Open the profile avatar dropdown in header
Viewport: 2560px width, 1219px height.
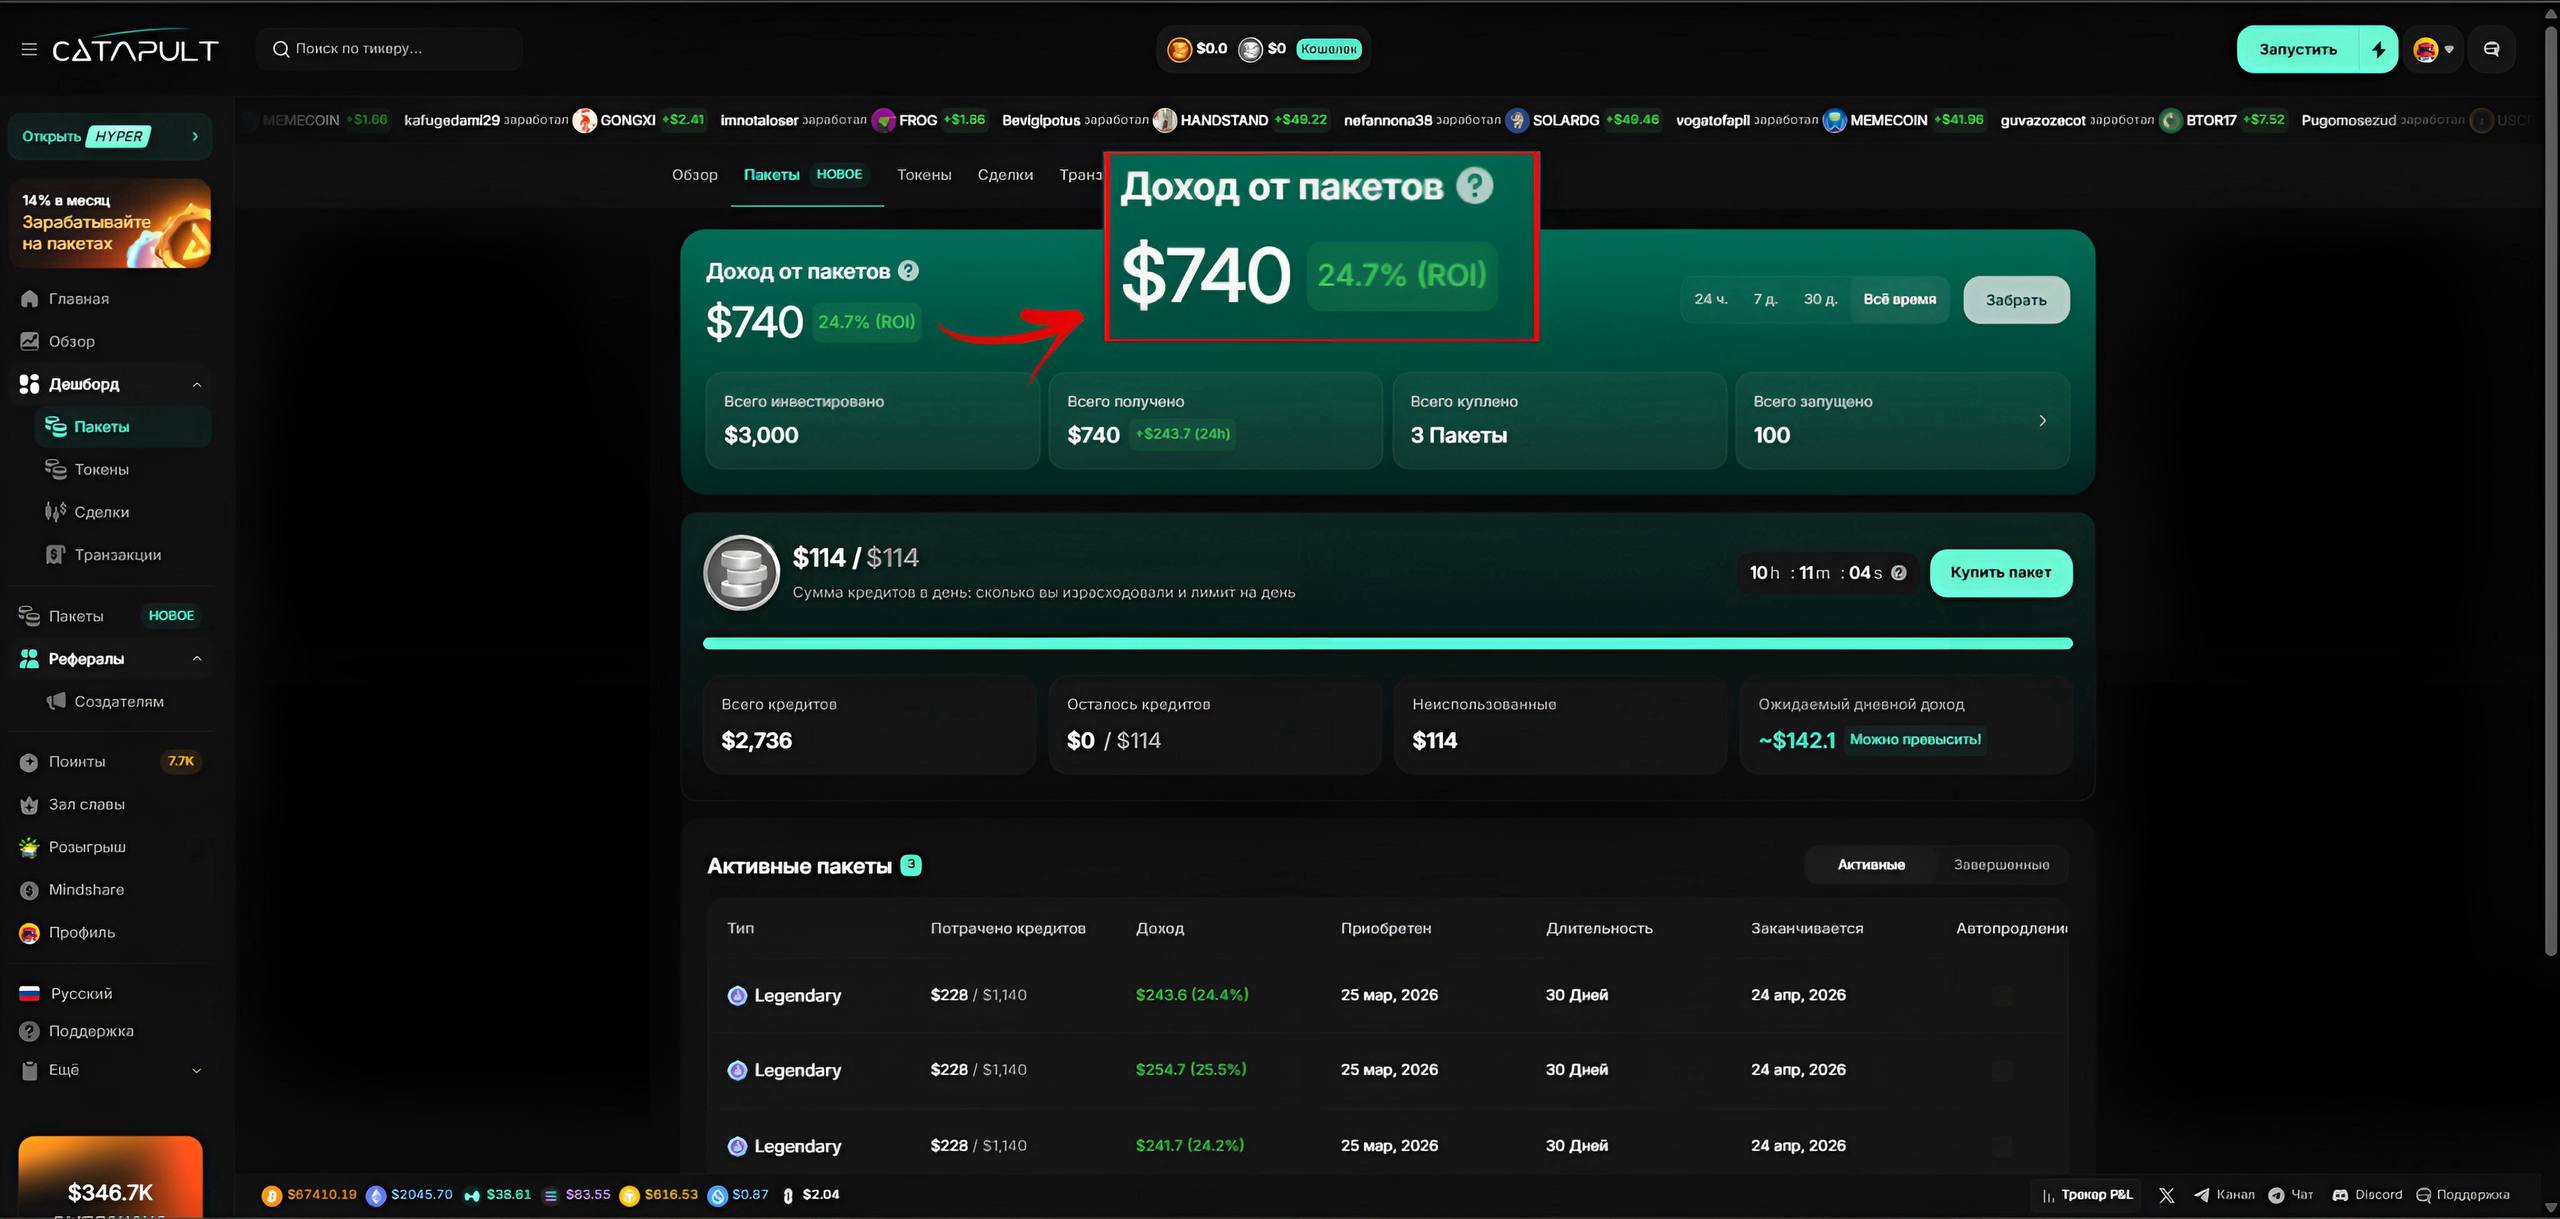[x=2433, y=49]
